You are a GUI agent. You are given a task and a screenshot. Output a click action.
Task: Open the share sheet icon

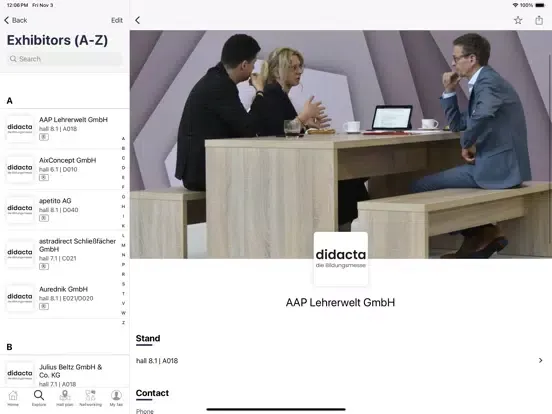click(539, 20)
